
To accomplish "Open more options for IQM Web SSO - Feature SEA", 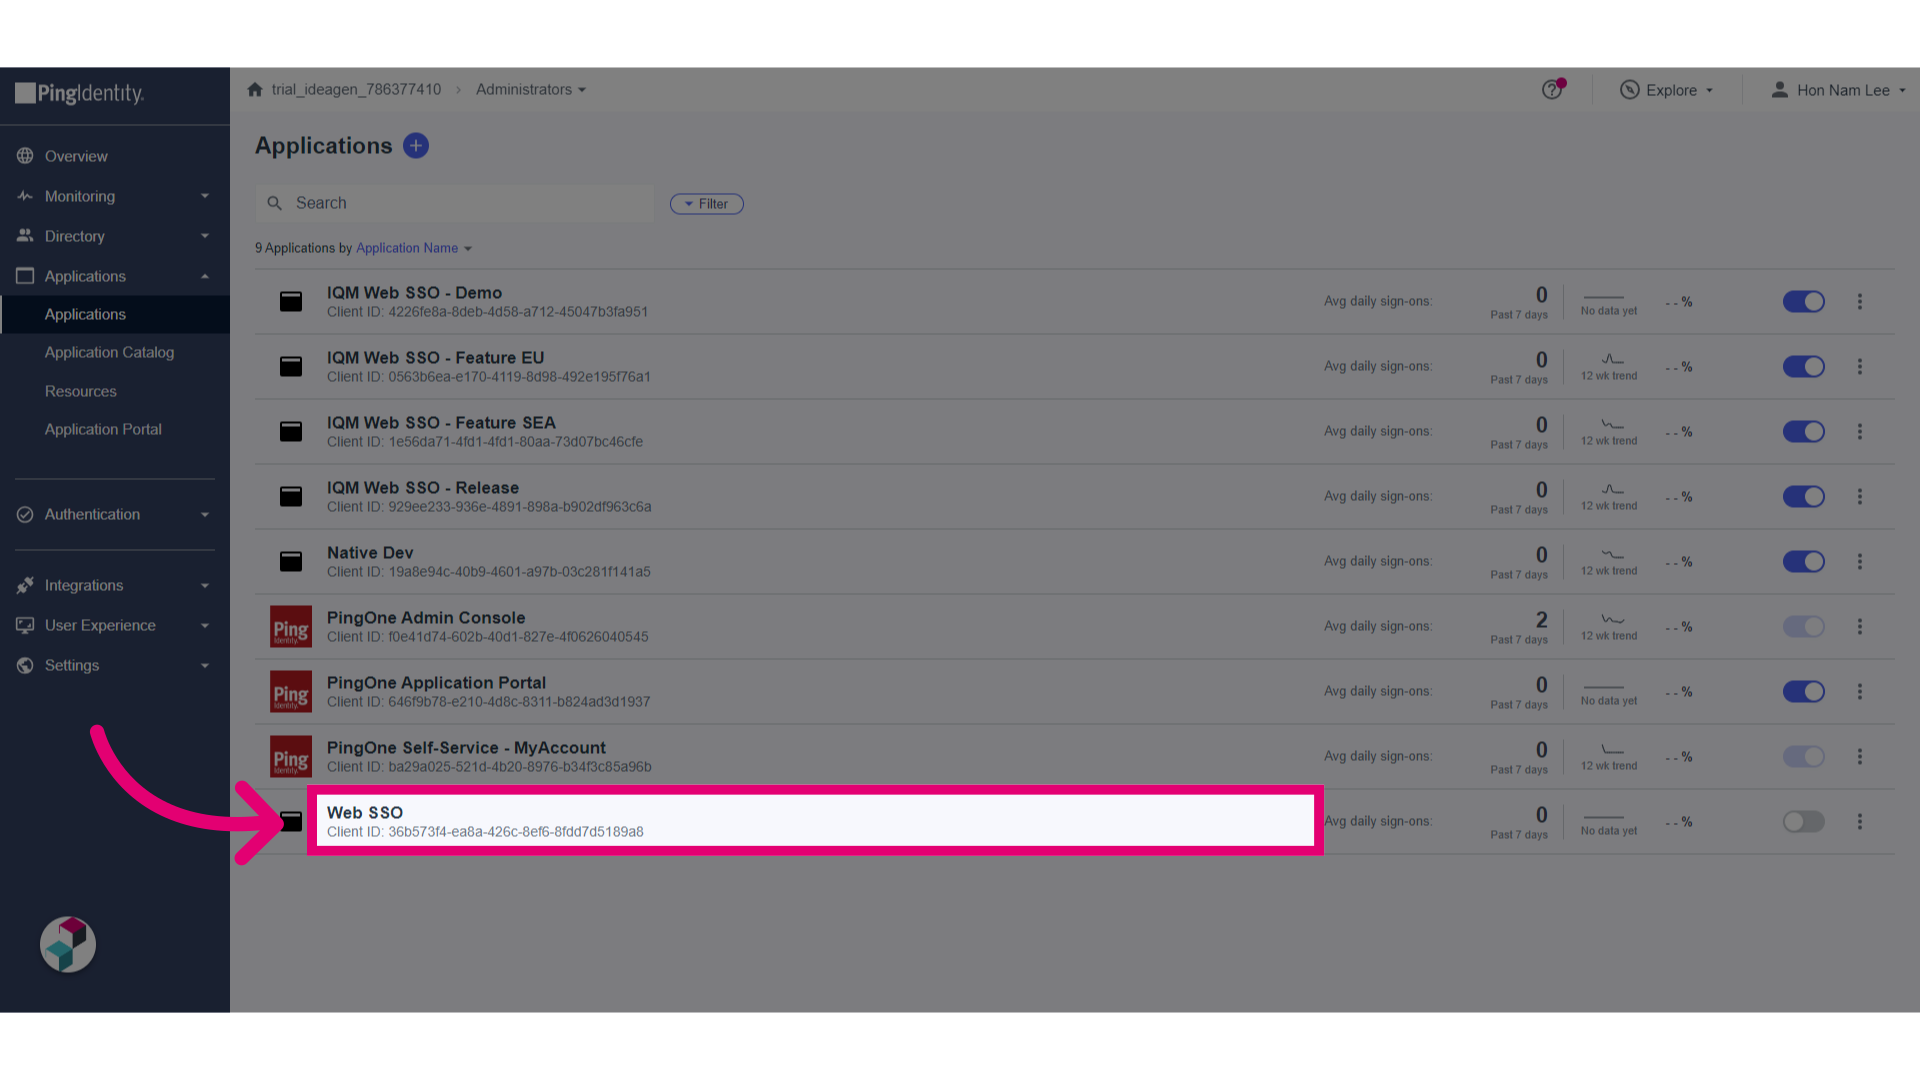I will click(1860, 431).
